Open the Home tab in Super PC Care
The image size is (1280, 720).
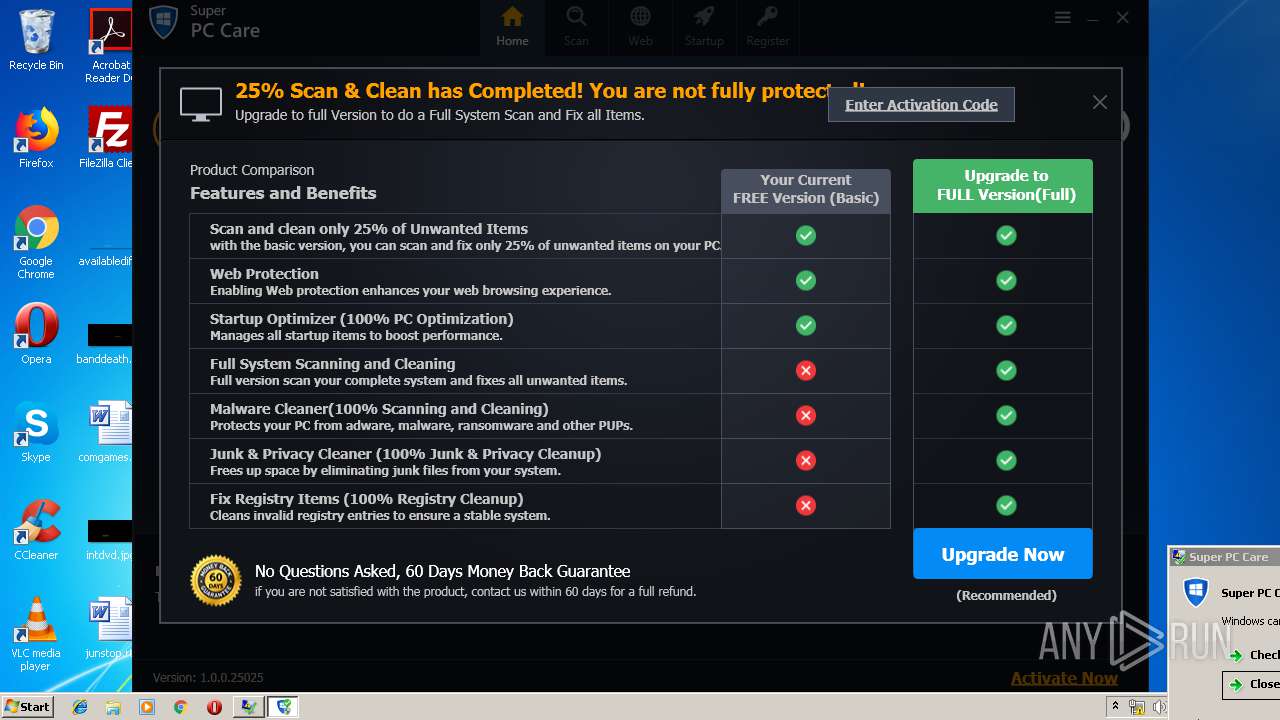512,27
